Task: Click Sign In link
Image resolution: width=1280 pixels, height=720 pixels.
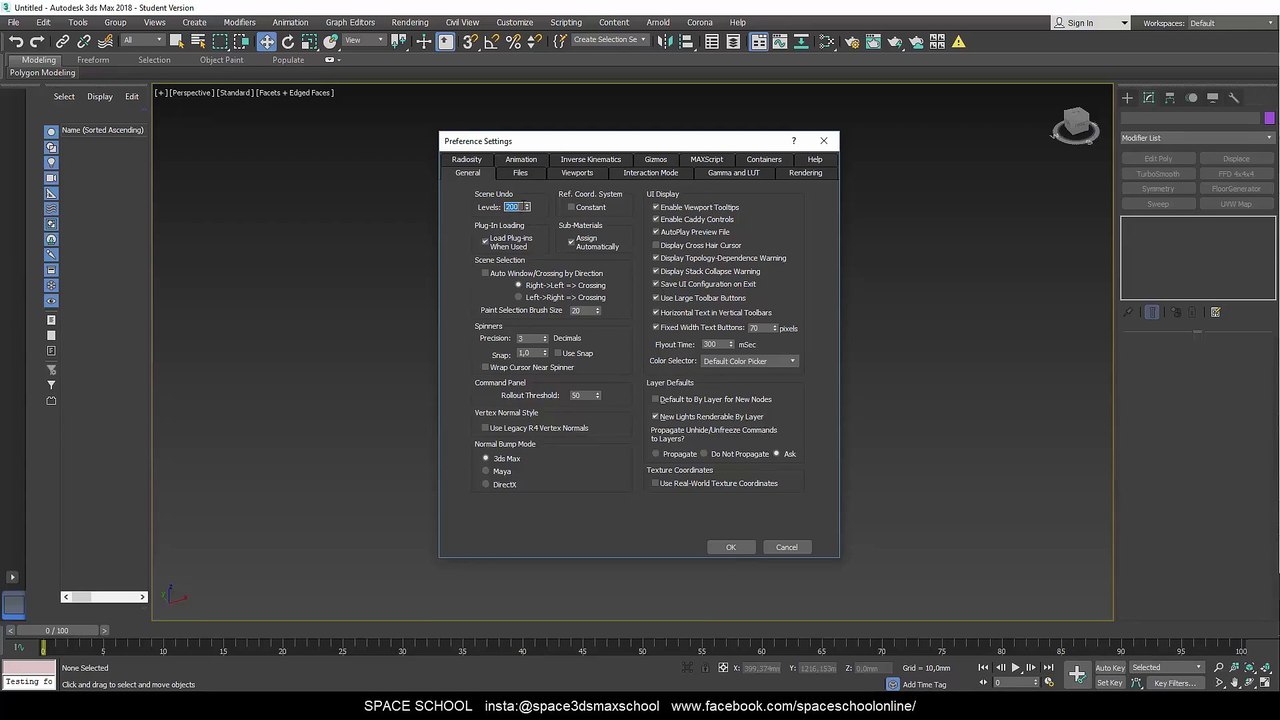Action: click(1080, 23)
